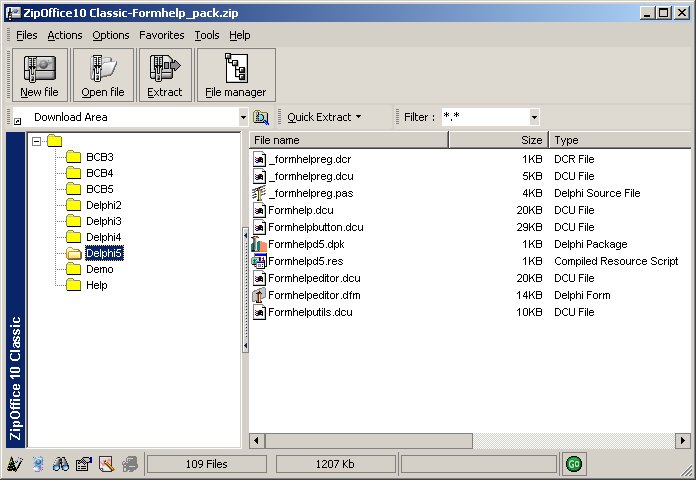Click the Extract toolbar button
Image resolution: width=696 pixels, height=480 pixels.
click(165, 75)
